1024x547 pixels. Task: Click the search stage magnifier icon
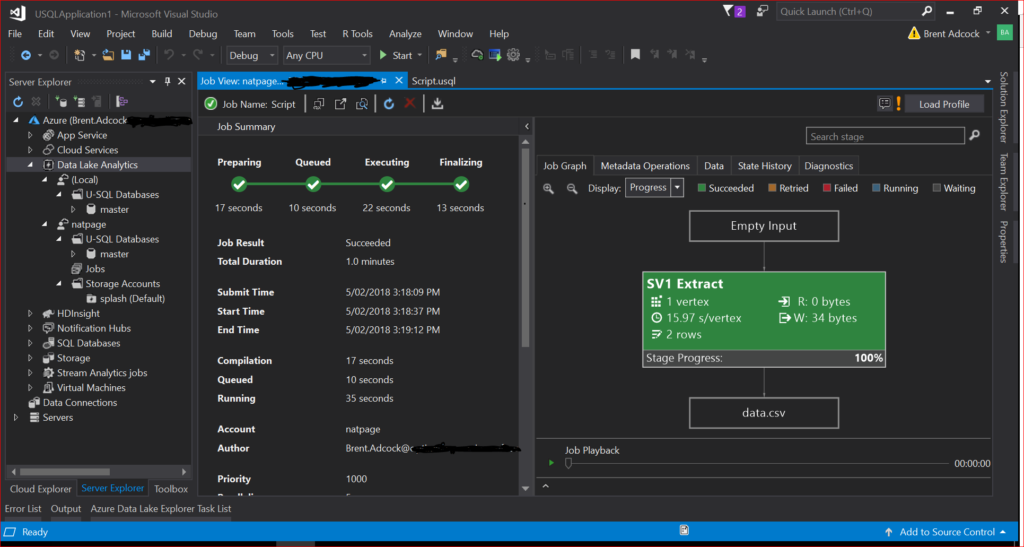click(x=974, y=136)
